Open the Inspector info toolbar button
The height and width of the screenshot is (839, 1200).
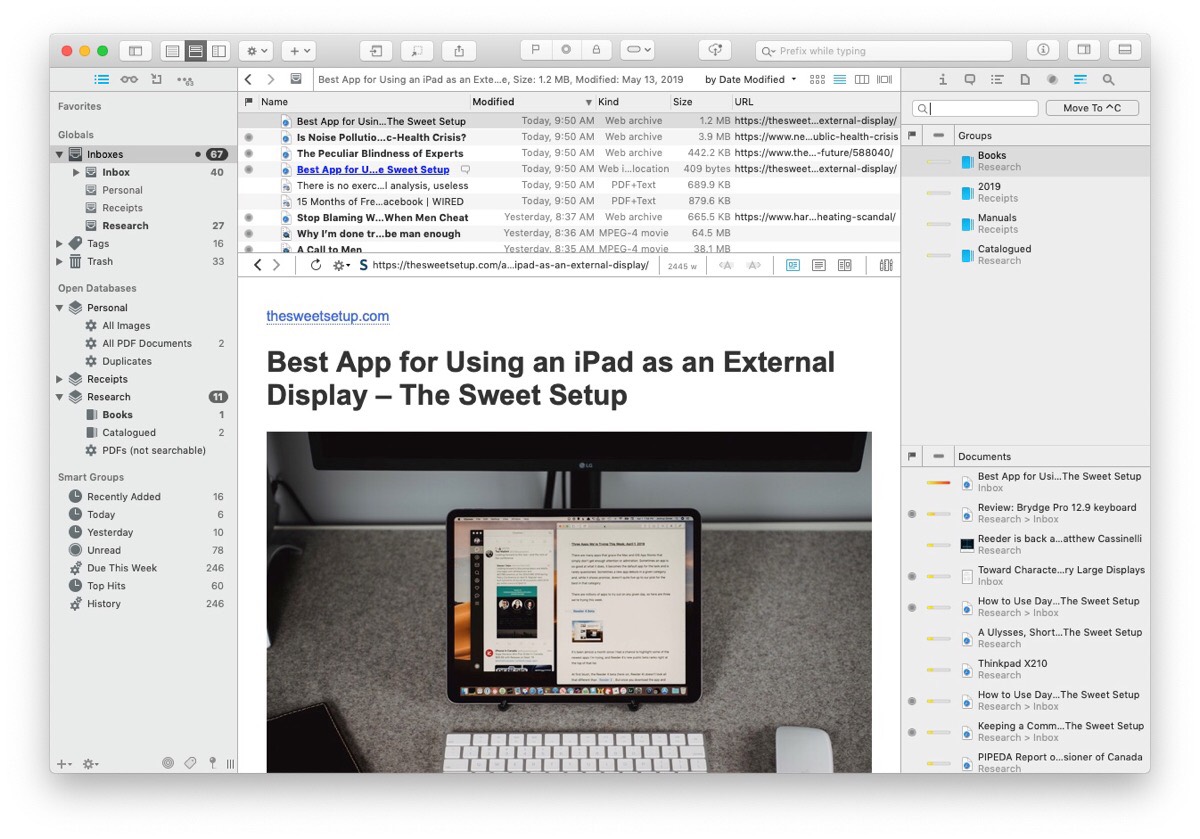(1043, 50)
